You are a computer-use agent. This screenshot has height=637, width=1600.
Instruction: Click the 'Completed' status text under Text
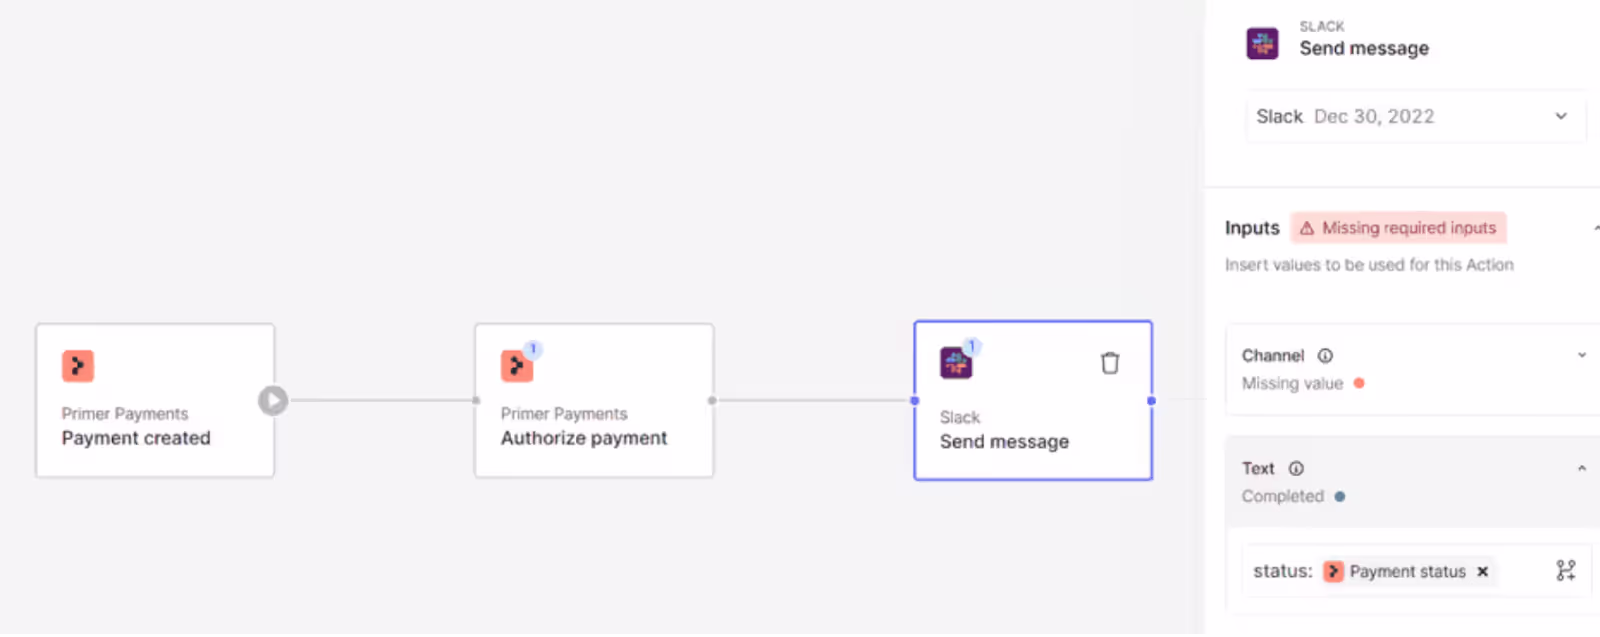coord(1283,497)
